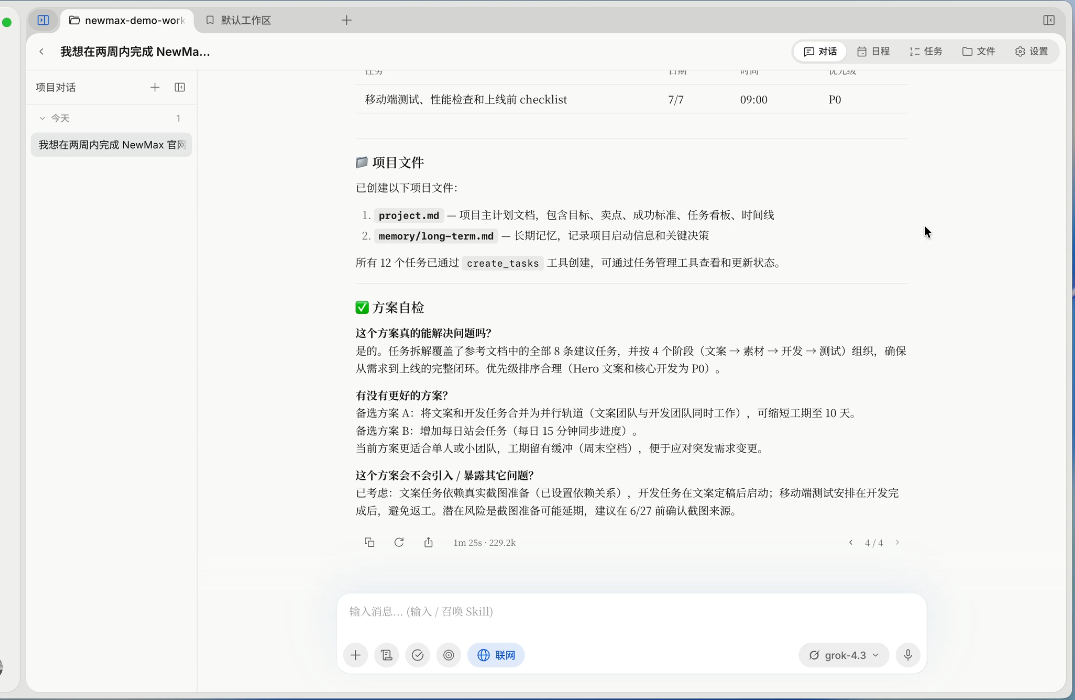Open the 任务 view tab
This screenshot has height=700, width=1075.
926,51
